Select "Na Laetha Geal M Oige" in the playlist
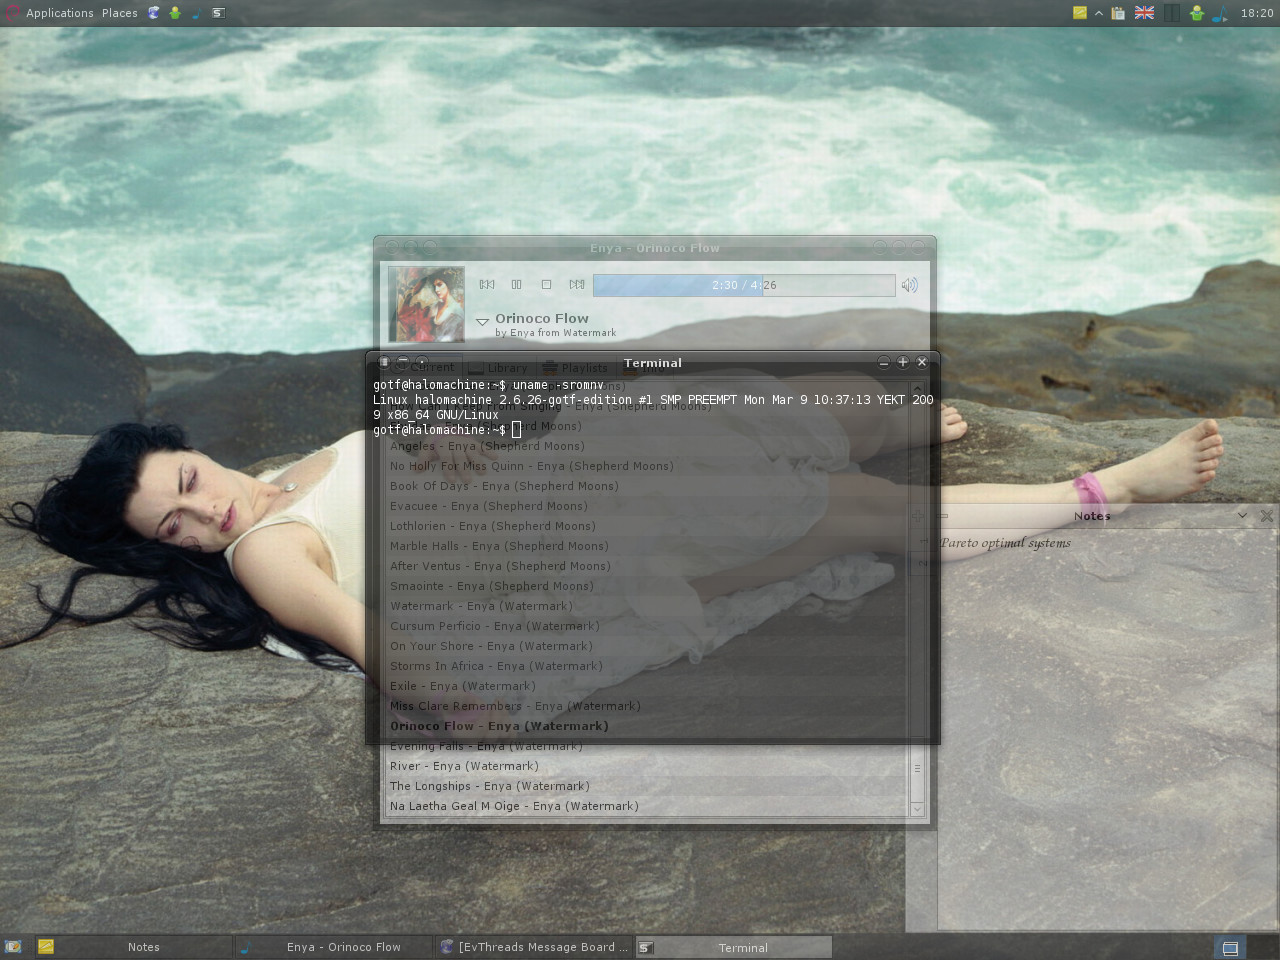 (x=647, y=806)
